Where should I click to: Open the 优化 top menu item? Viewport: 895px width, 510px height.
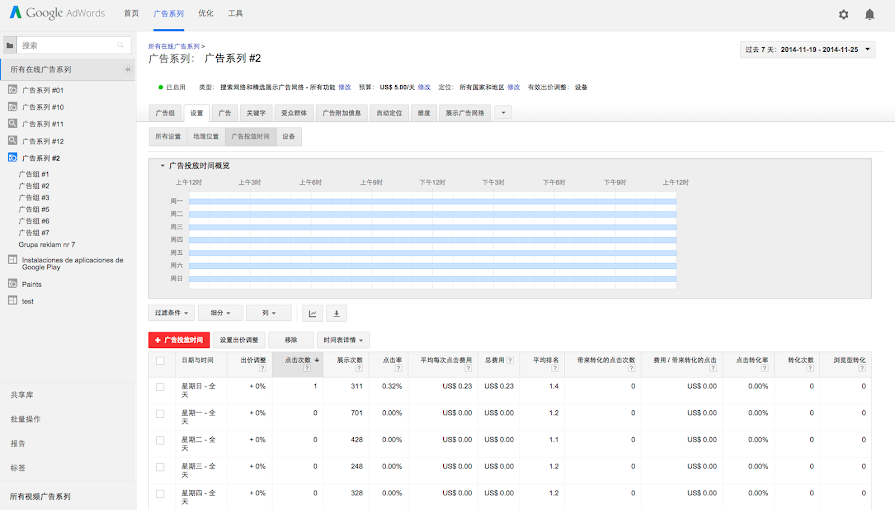(x=205, y=14)
